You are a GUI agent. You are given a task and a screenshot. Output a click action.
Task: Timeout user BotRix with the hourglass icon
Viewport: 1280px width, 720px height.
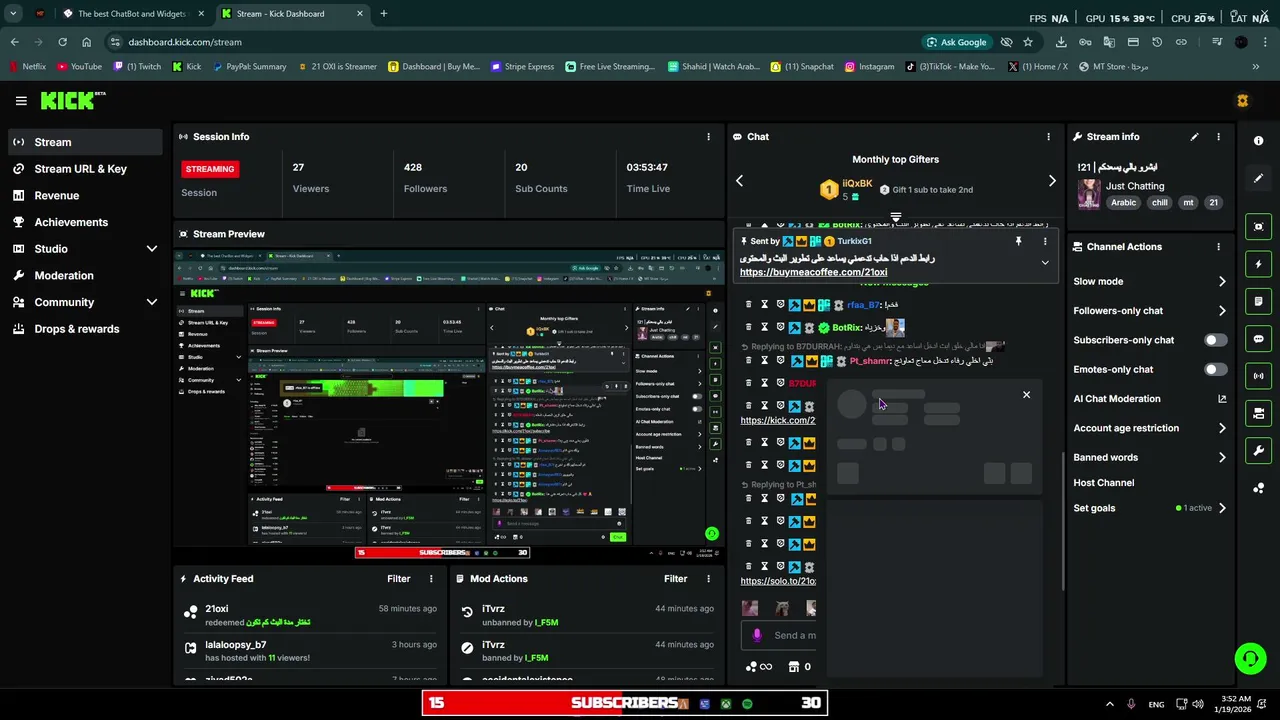(x=764, y=327)
